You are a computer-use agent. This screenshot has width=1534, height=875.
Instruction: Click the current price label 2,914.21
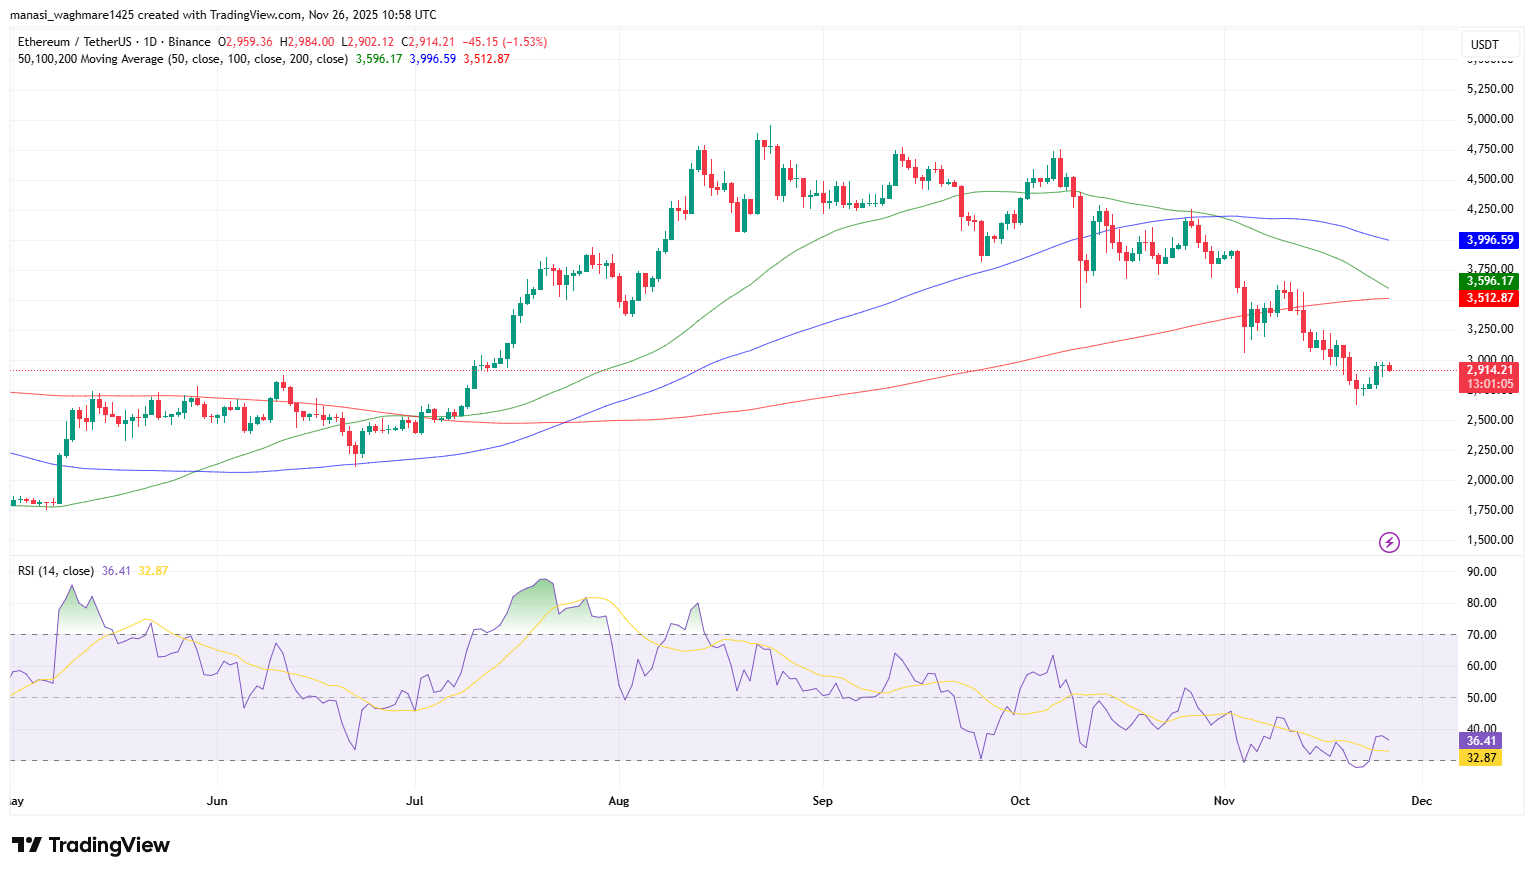click(x=1489, y=369)
